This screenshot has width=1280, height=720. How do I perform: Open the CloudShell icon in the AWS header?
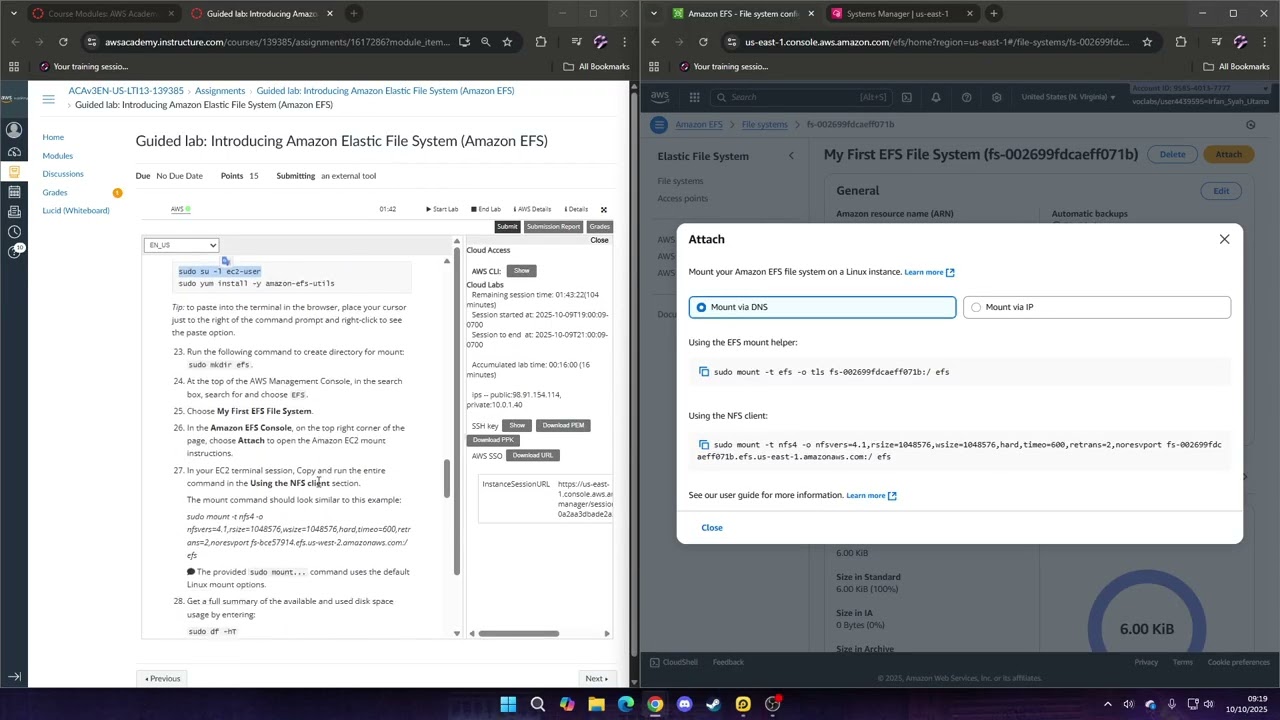pos(907,97)
